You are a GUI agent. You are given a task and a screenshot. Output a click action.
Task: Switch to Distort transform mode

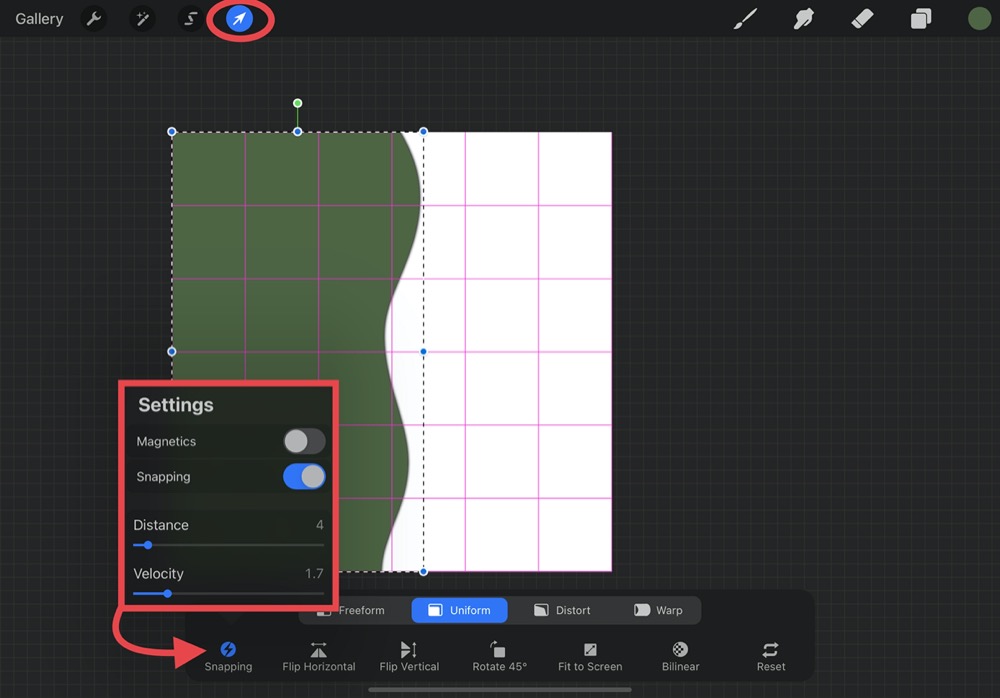pyautogui.click(x=562, y=610)
